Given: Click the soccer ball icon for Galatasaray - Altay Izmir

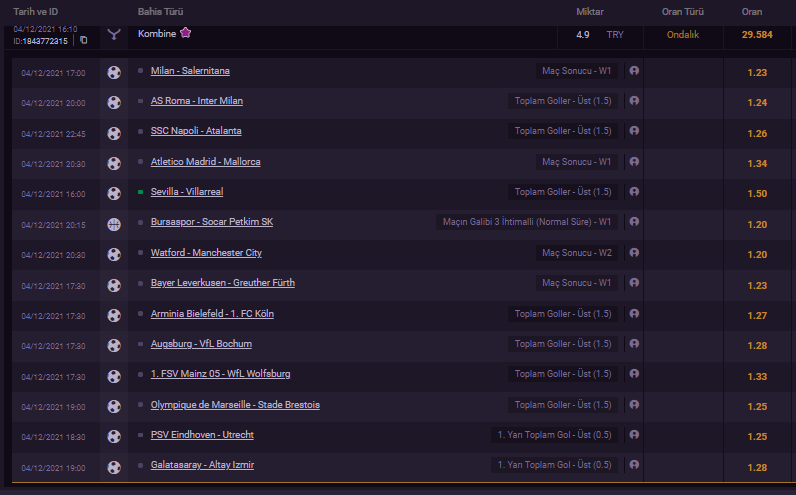Looking at the screenshot, I should pos(114,467).
